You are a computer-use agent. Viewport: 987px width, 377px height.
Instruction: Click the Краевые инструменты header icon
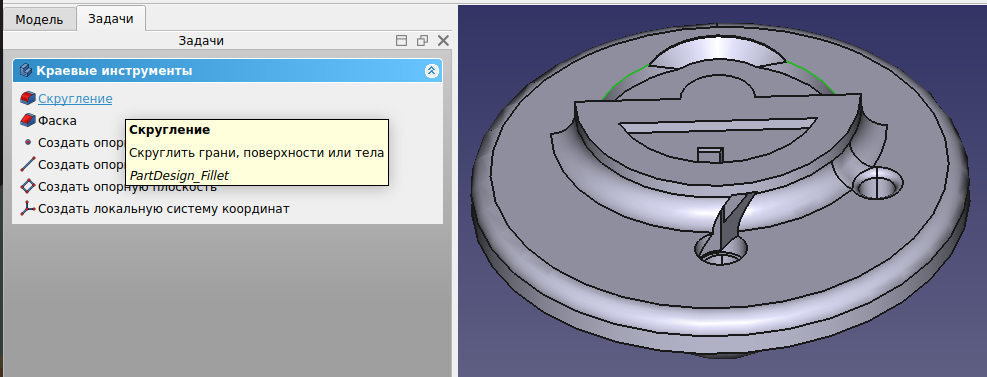pyautogui.click(x=26, y=70)
